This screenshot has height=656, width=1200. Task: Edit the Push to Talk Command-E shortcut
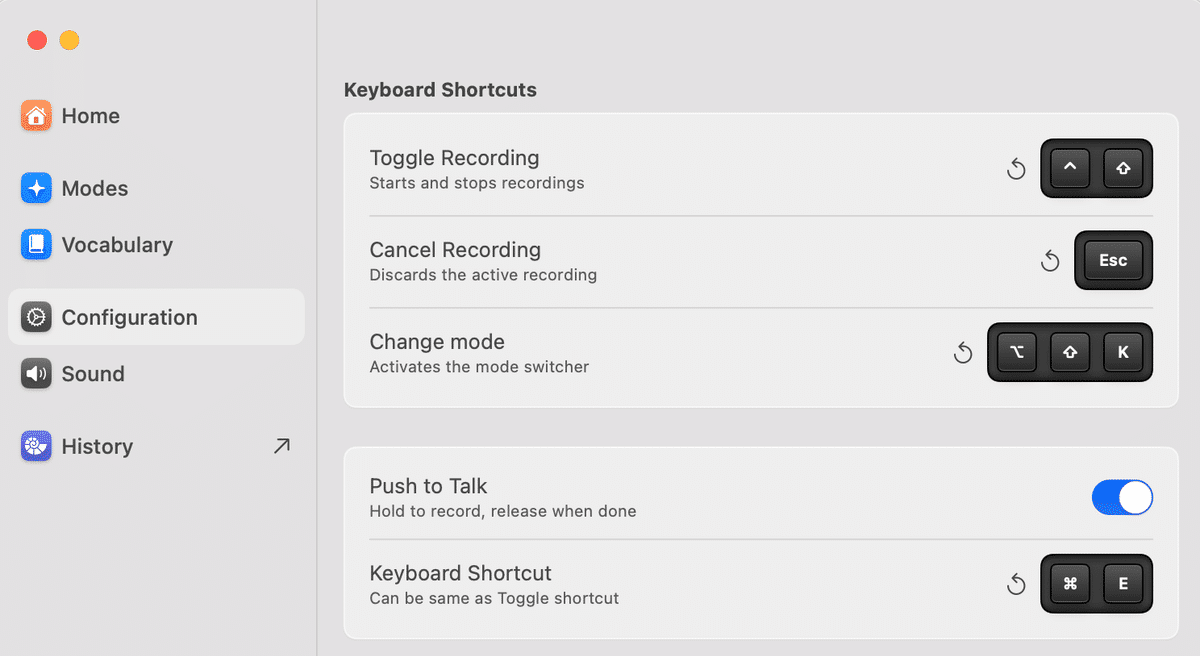click(1096, 584)
